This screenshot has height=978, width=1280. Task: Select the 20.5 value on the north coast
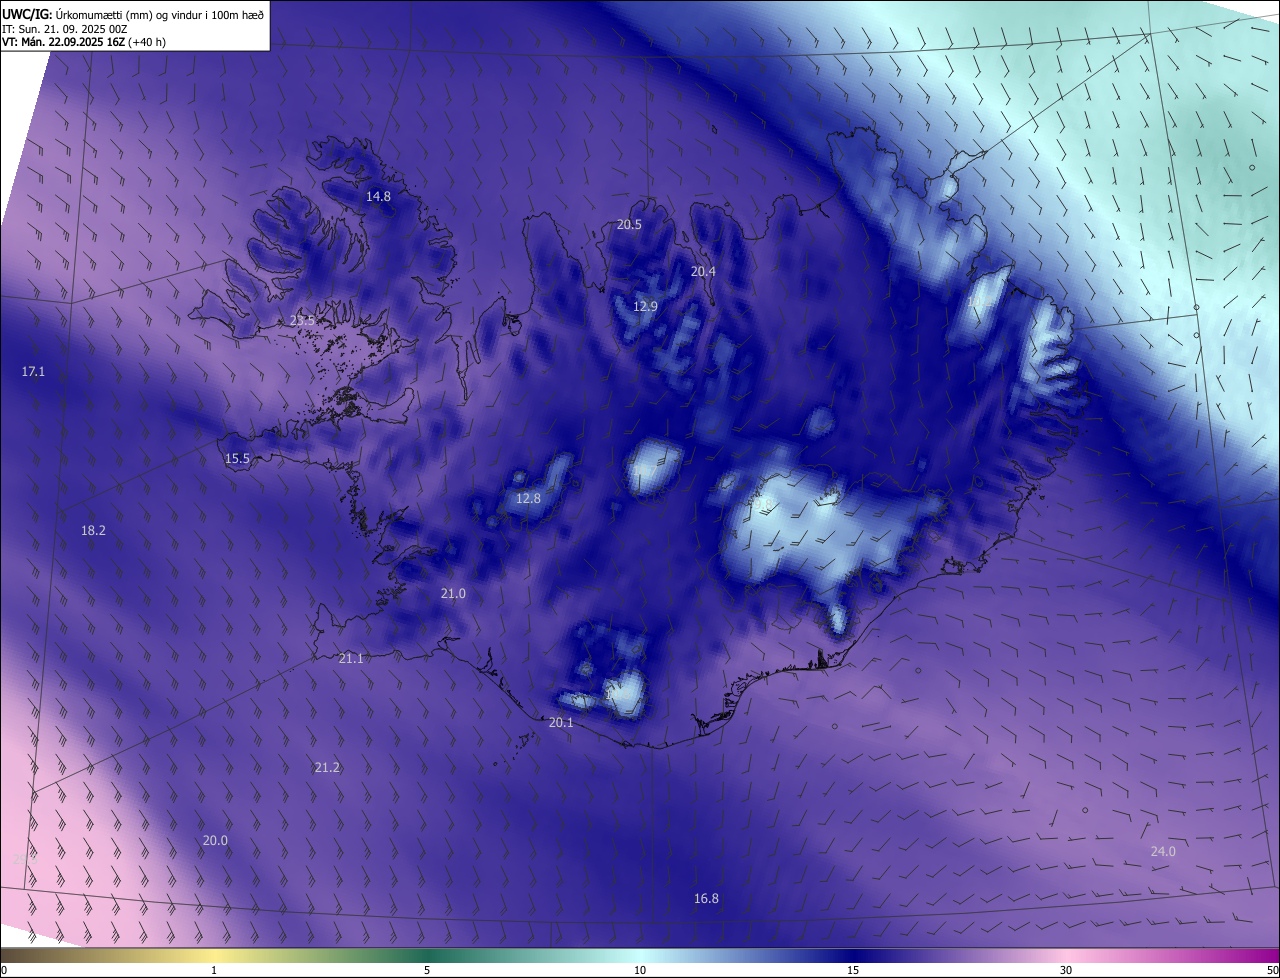pyautogui.click(x=629, y=225)
